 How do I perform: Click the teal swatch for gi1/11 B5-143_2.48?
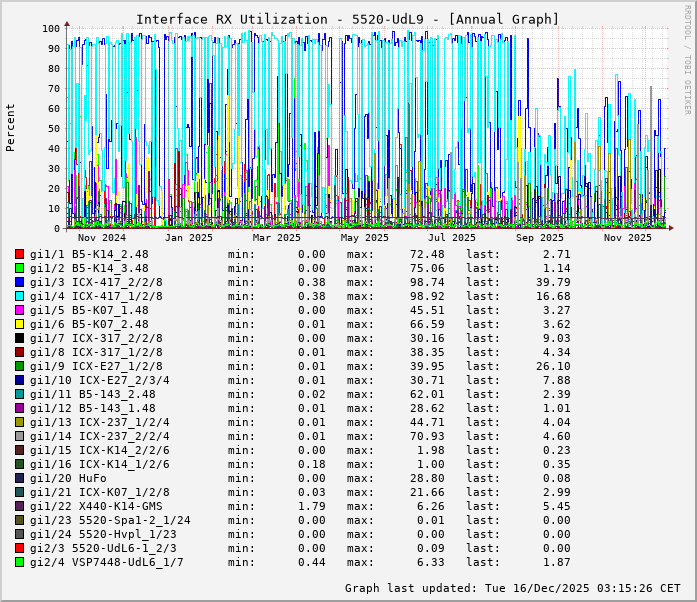pos(19,394)
